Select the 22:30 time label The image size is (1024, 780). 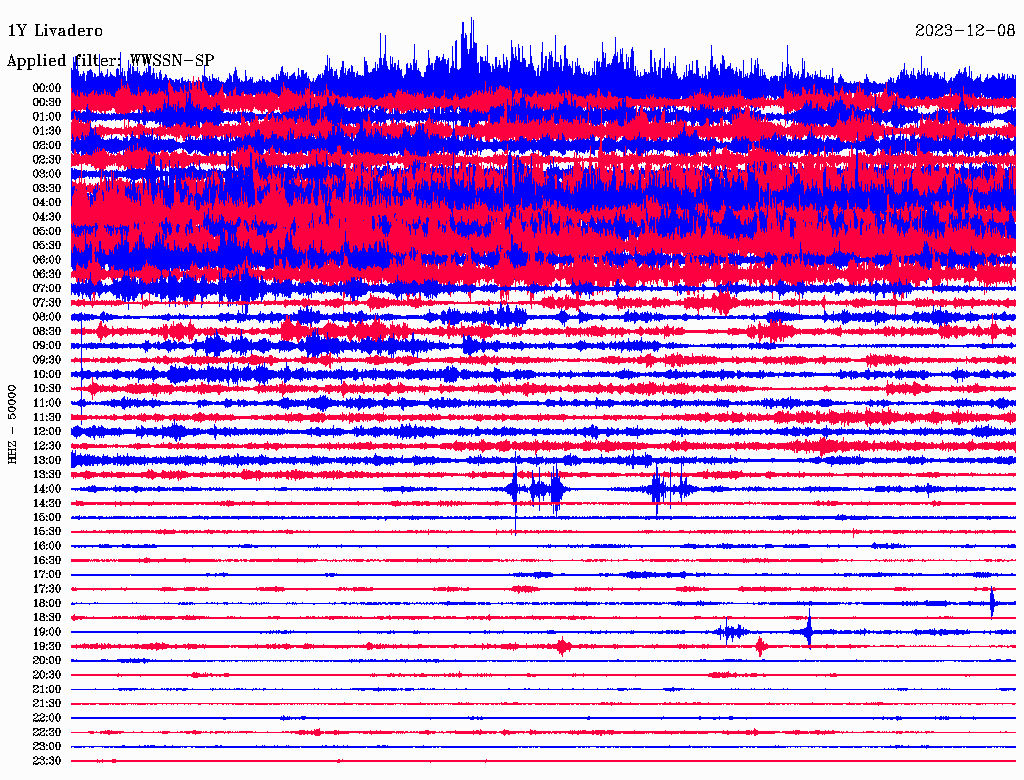click(46, 733)
